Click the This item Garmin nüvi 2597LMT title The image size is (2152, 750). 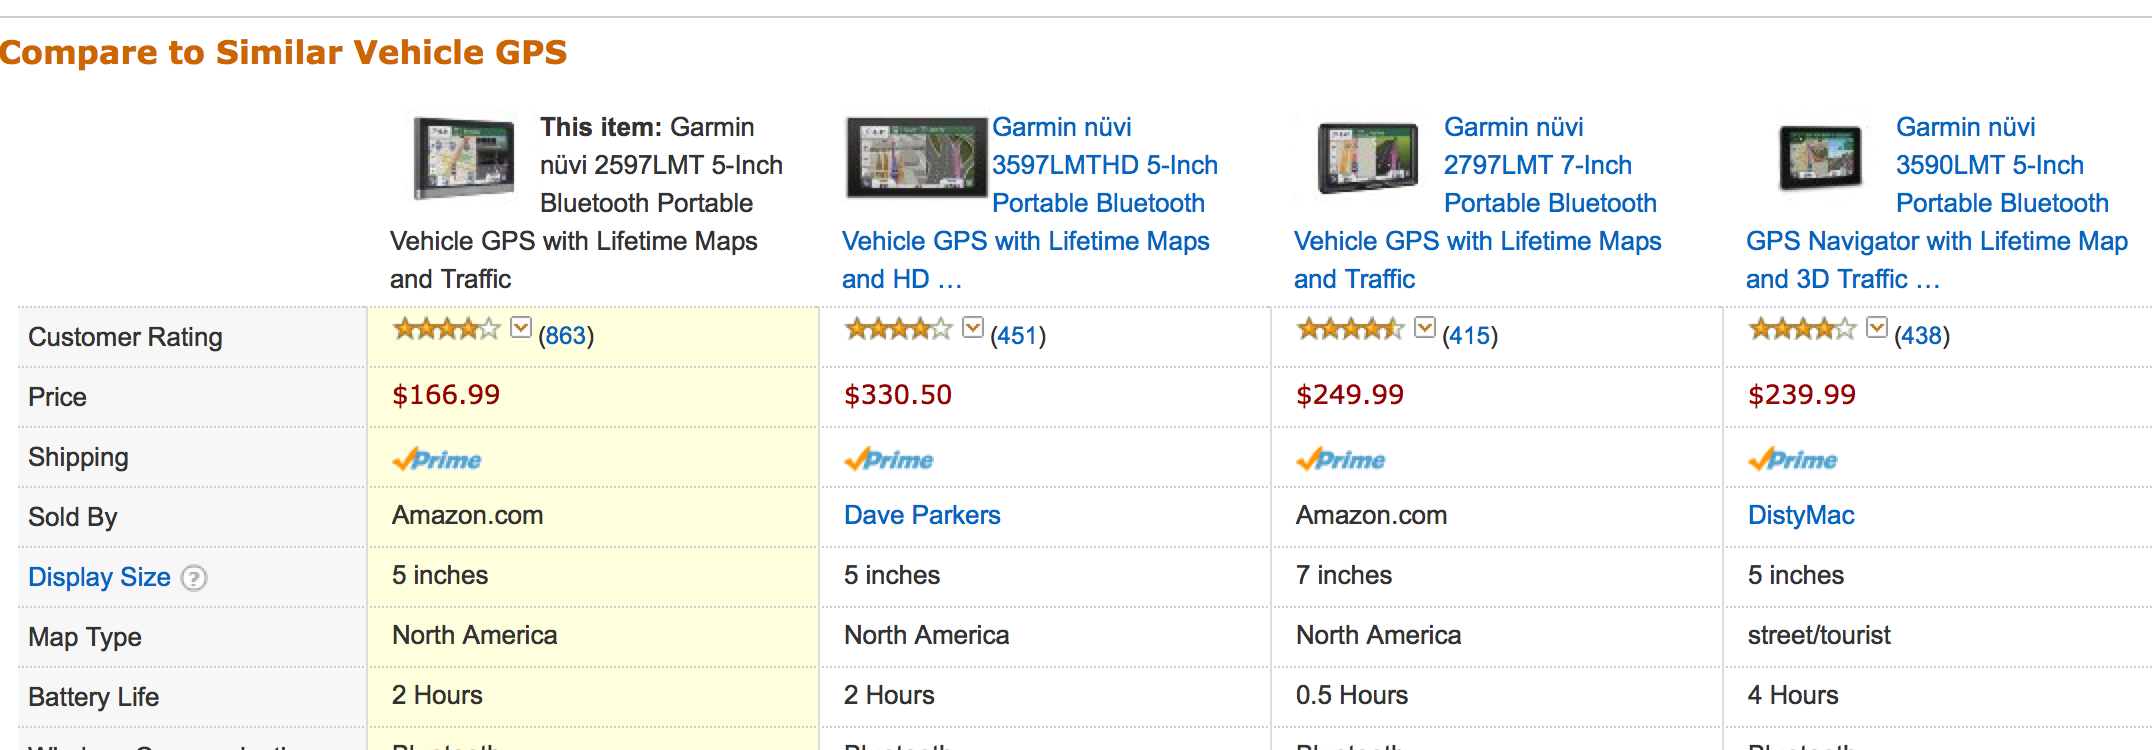(x=586, y=203)
